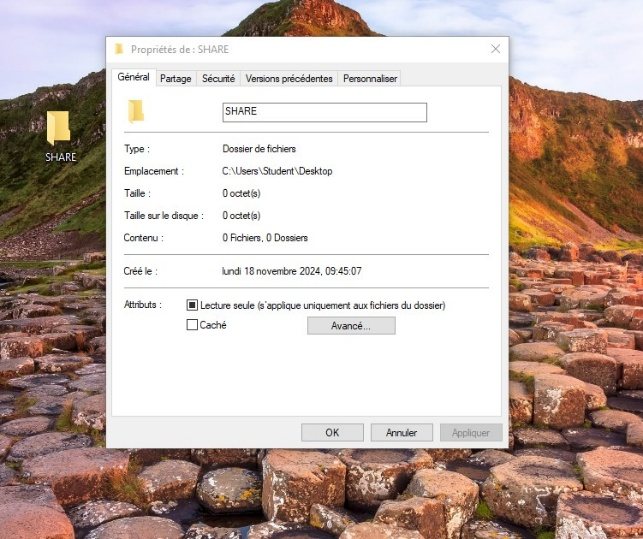The width and height of the screenshot is (643, 539).
Task: Click the SHARE folder name field
Action: (324, 112)
